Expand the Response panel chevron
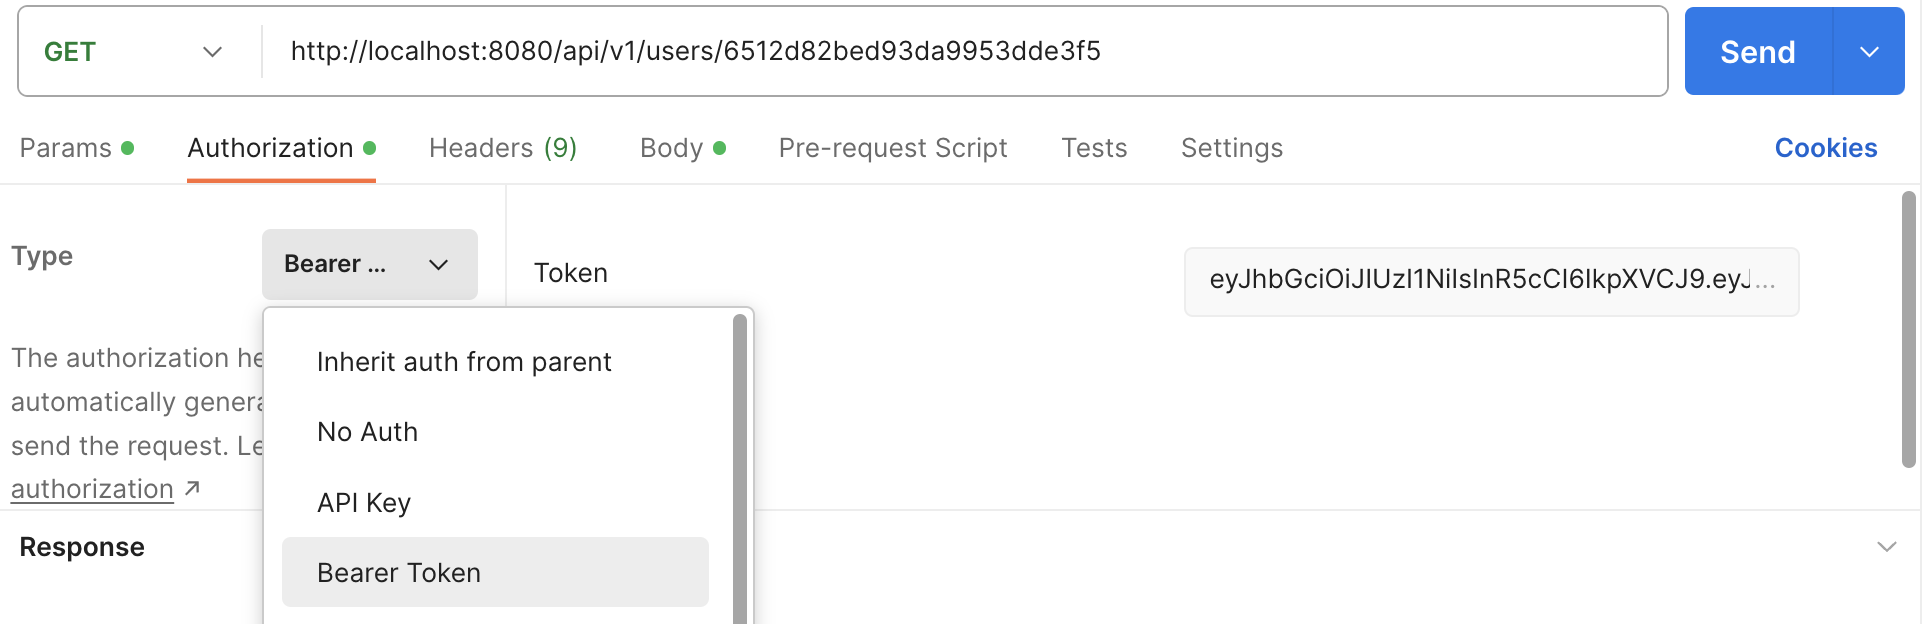The width and height of the screenshot is (1928, 624). coord(1886,547)
